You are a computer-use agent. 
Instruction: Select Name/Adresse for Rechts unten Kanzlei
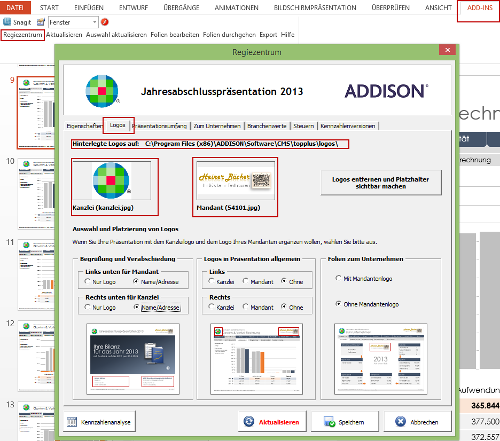tap(136, 307)
